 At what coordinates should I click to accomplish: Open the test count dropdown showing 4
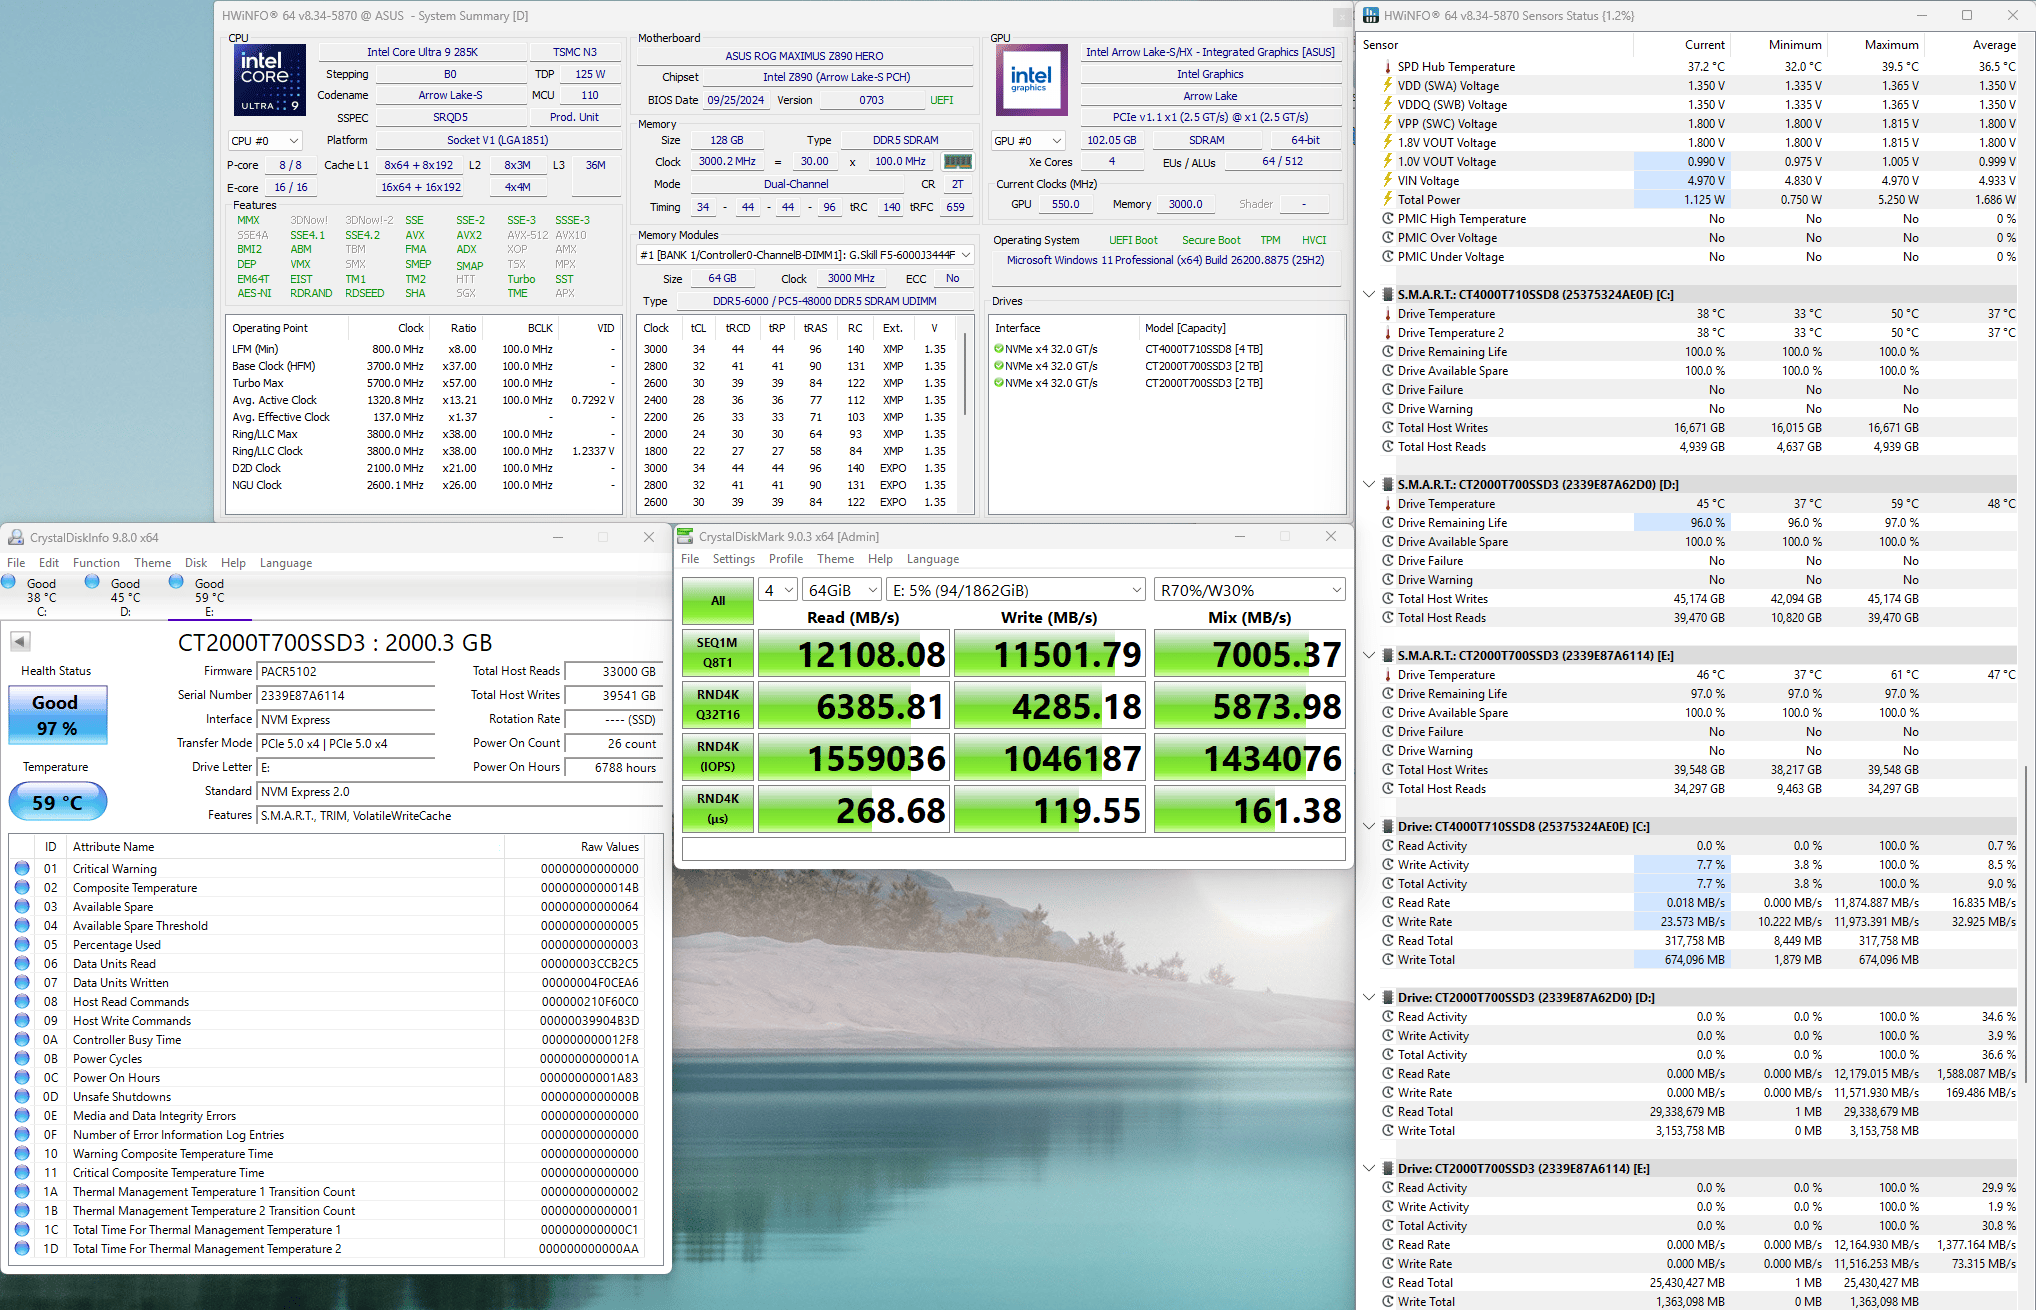pyautogui.click(x=778, y=590)
